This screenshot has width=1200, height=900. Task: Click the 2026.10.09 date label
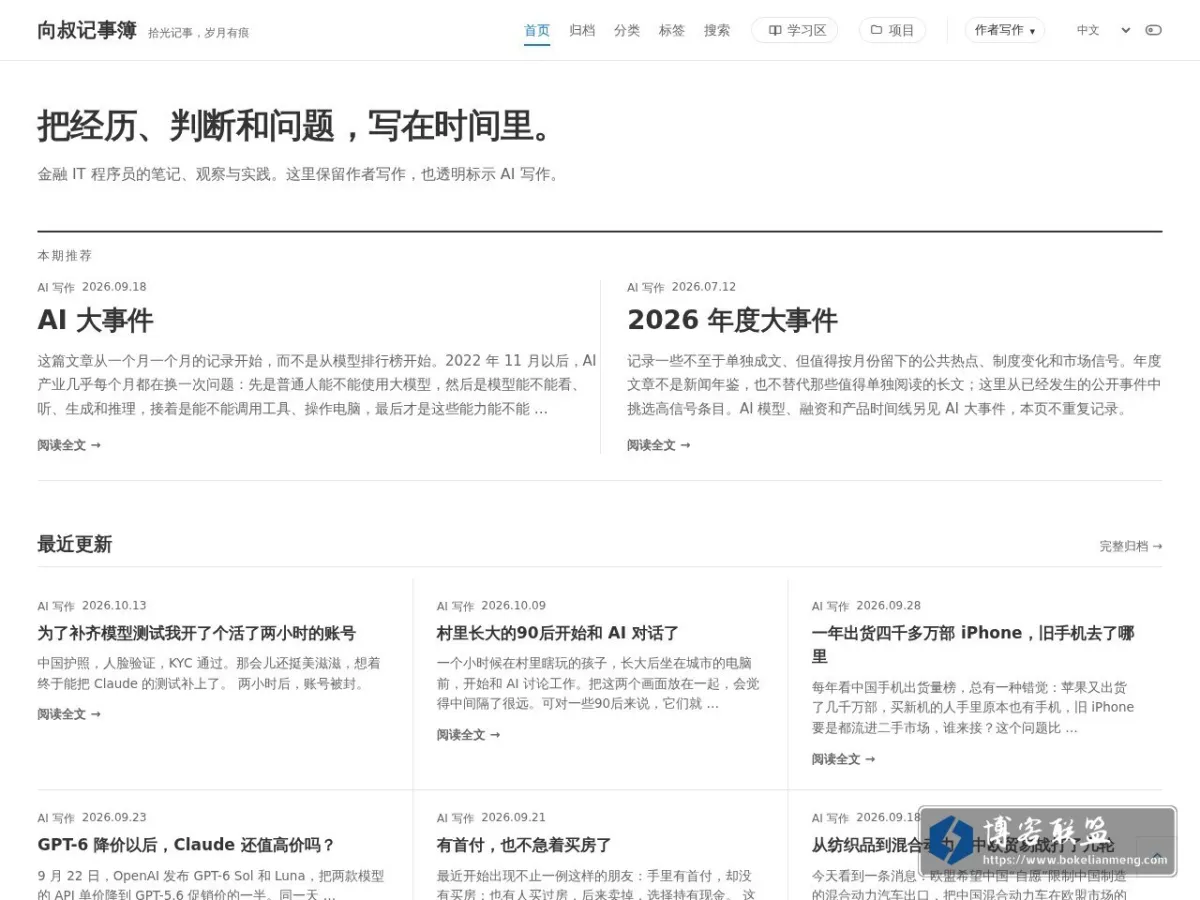pyautogui.click(x=514, y=606)
